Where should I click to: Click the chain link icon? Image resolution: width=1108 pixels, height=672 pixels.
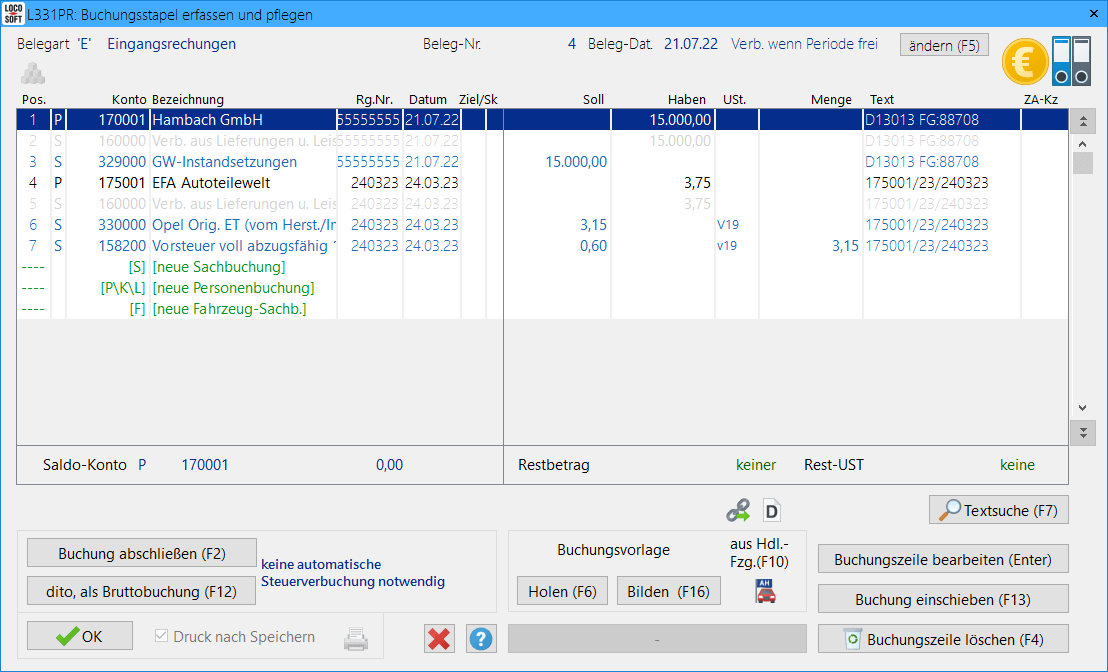(x=738, y=511)
